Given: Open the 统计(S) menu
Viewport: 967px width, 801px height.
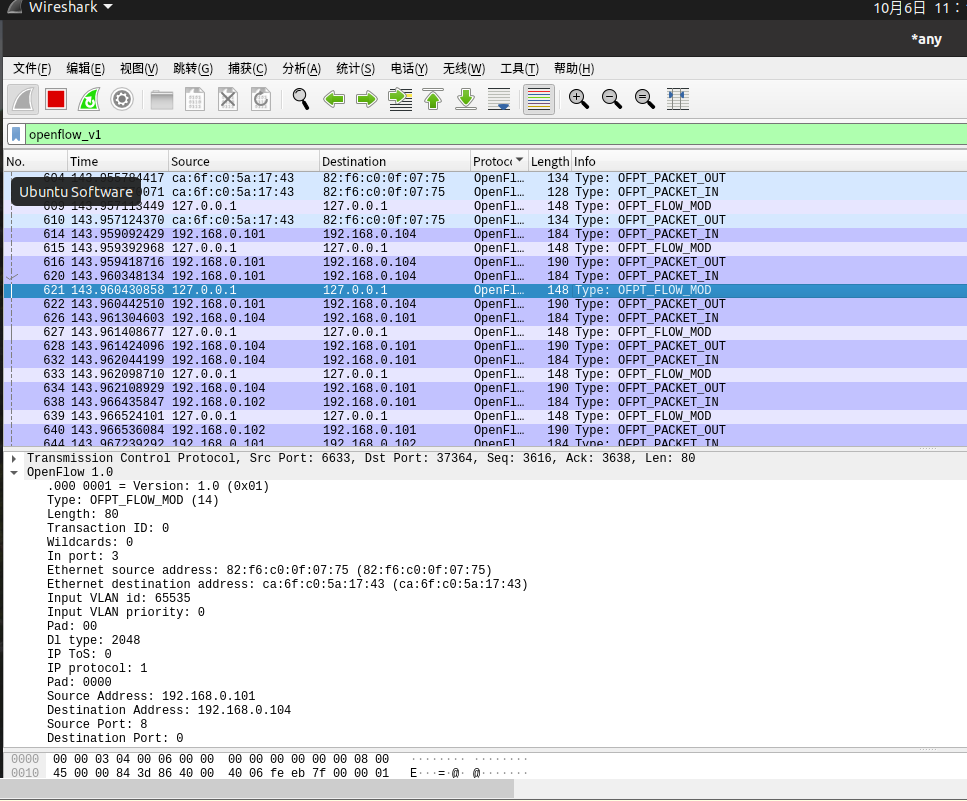Looking at the screenshot, I should point(355,69).
